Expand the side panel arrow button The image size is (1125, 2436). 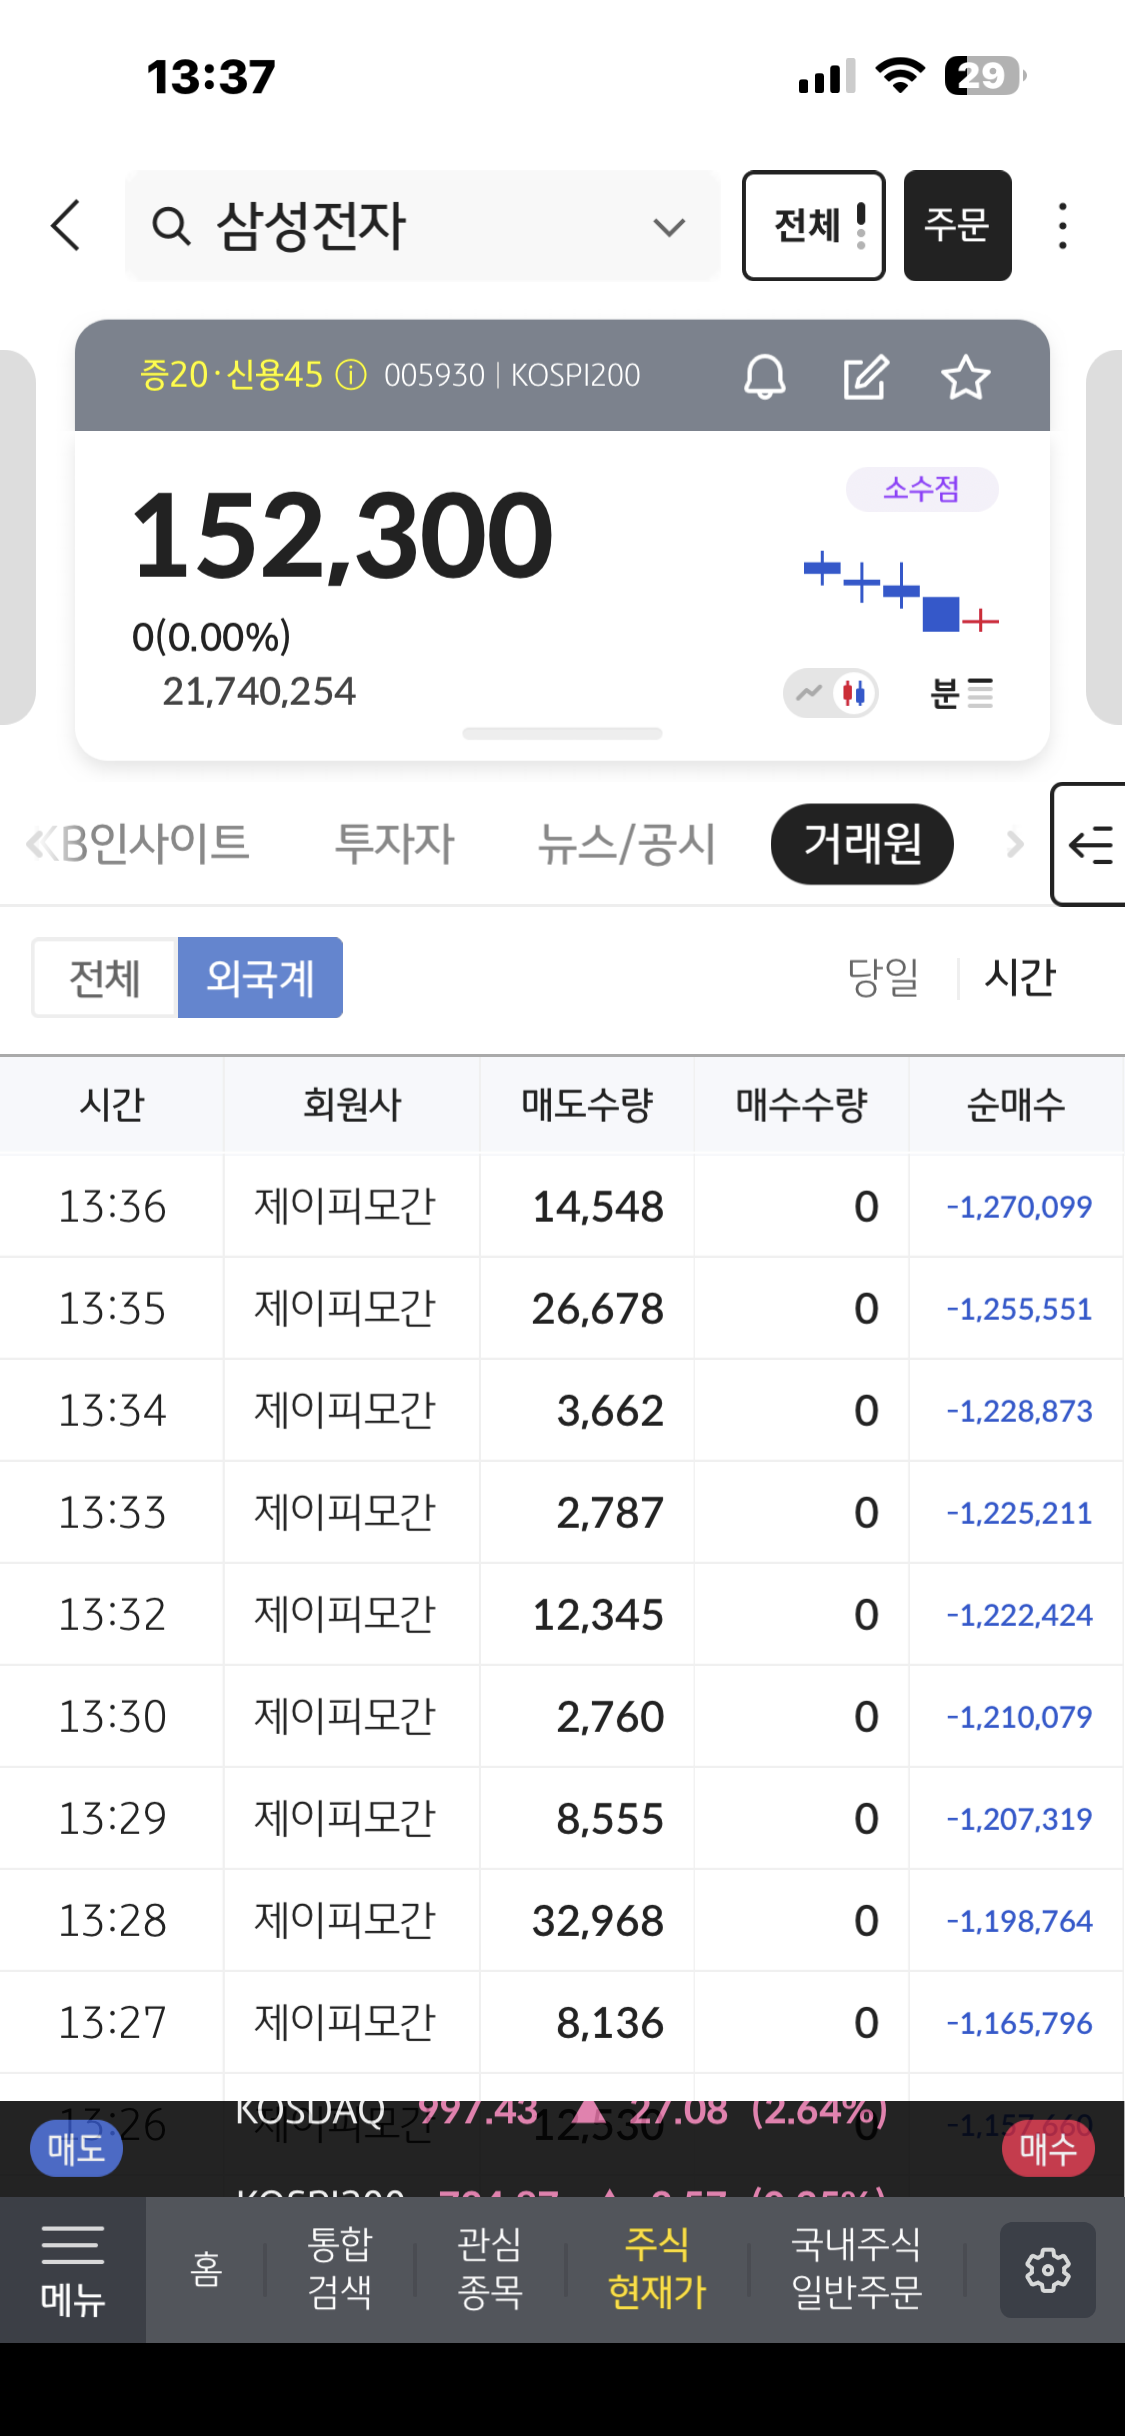[x=1089, y=845]
